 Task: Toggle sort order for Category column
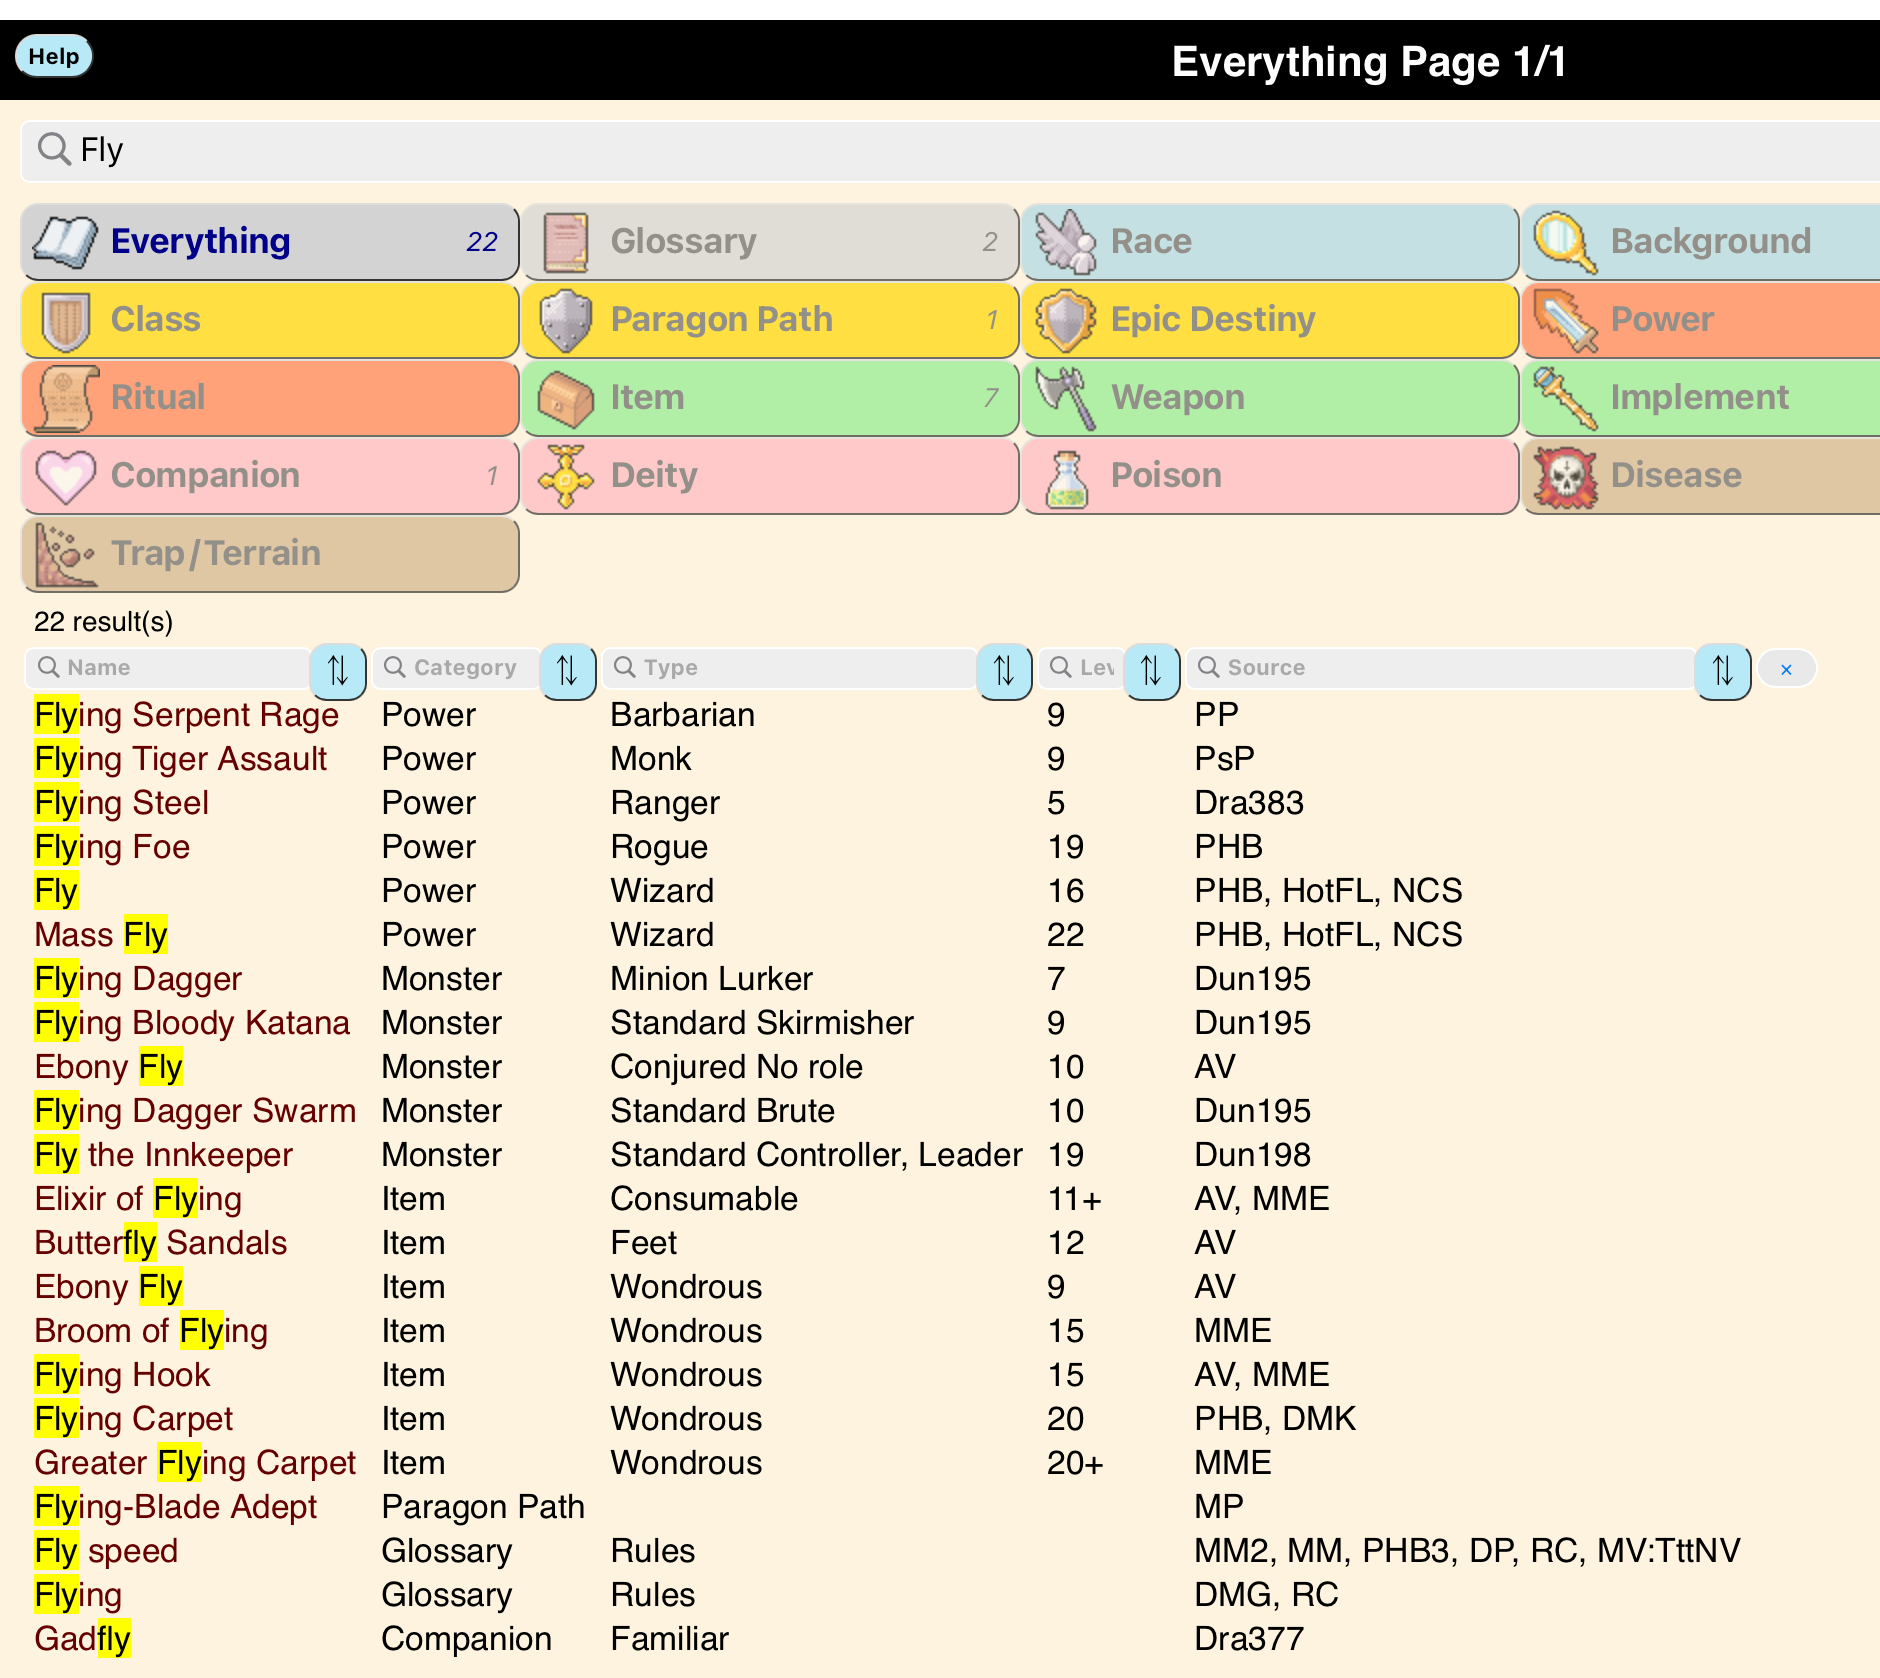point(567,669)
